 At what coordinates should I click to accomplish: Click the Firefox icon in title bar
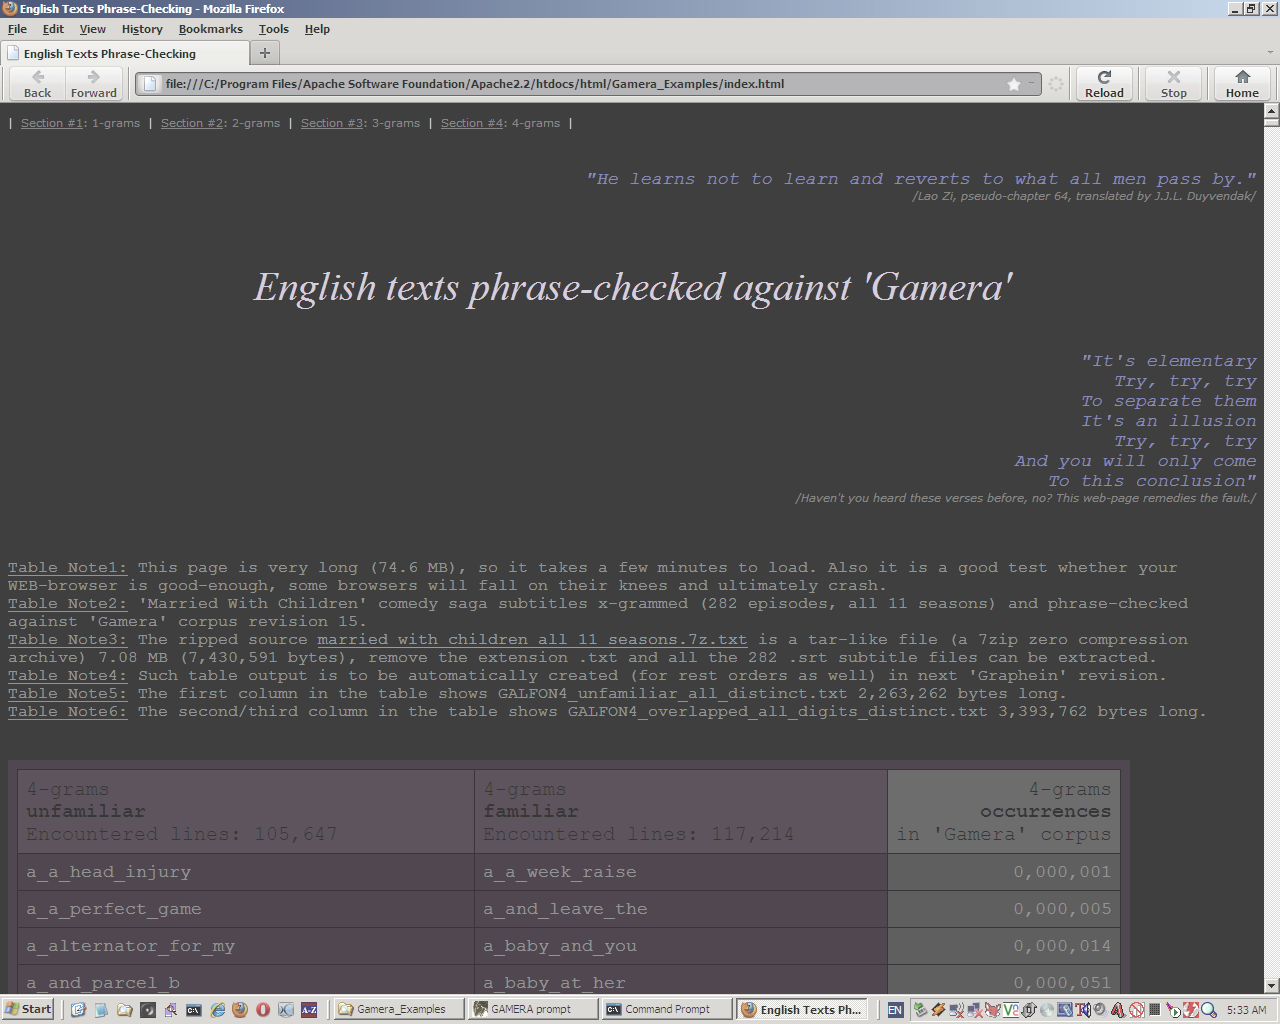click(x=9, y=8)
